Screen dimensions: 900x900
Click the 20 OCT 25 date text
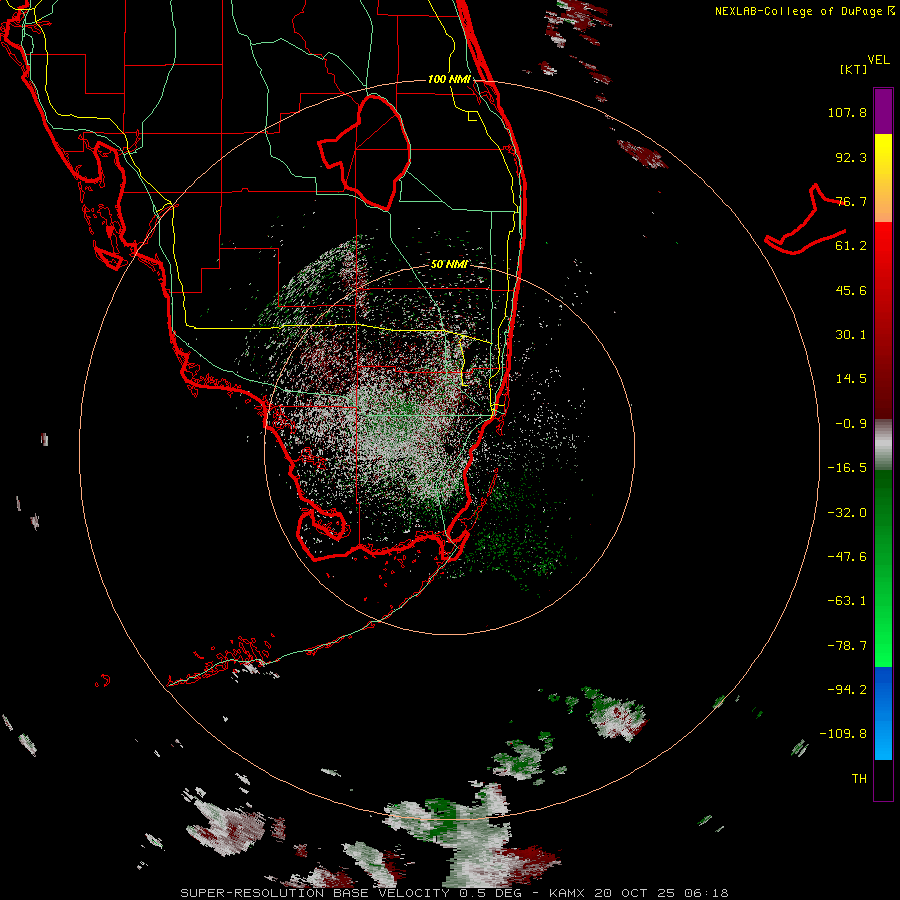pyautogui.click(x=637, y=893)
